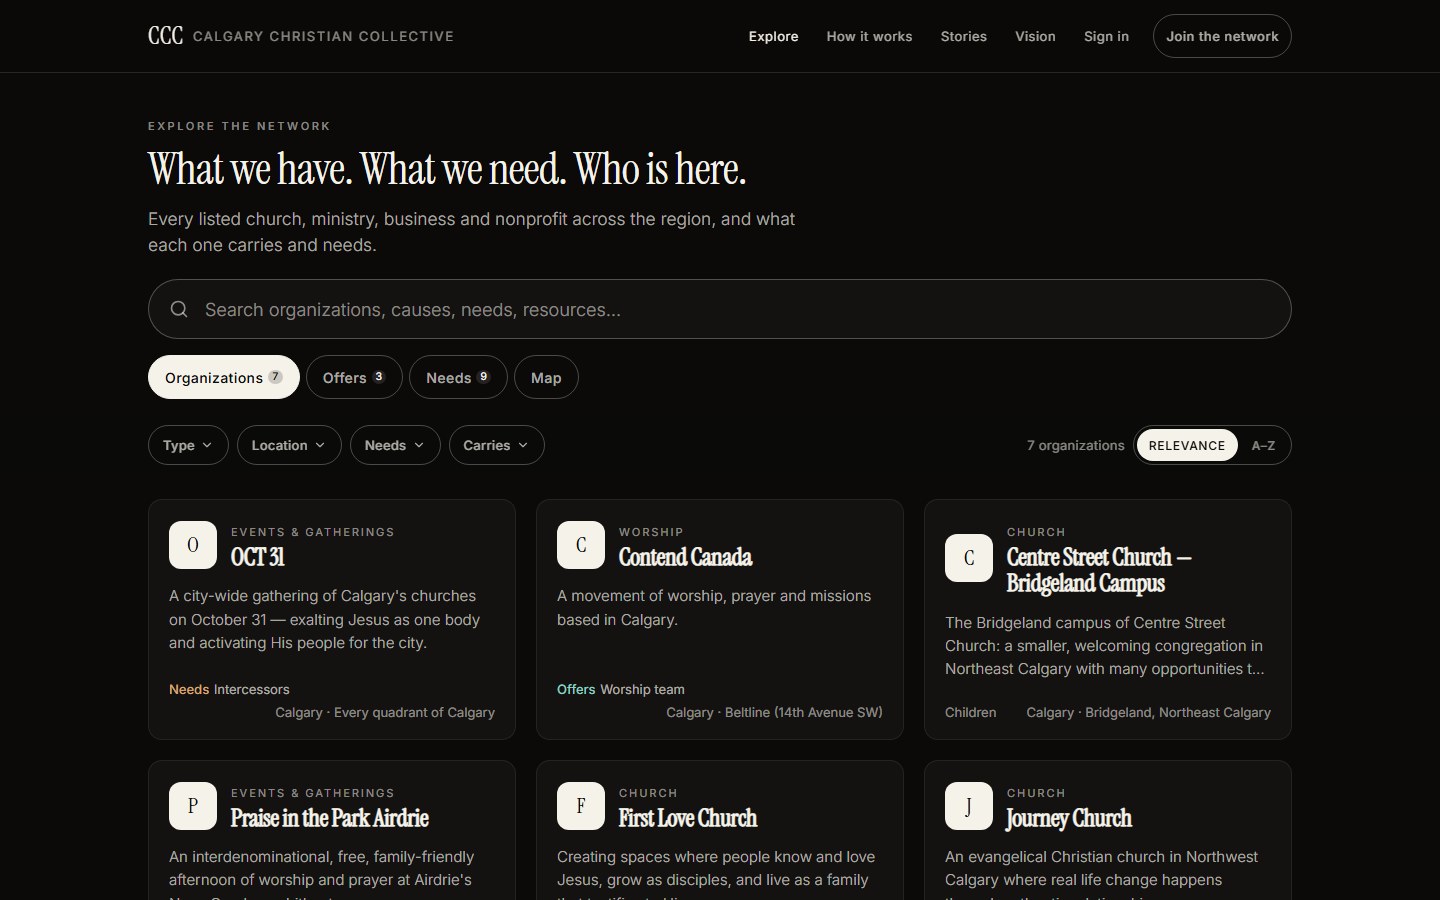
Task: Open the Journey Church title
Action: (1069, 818)
